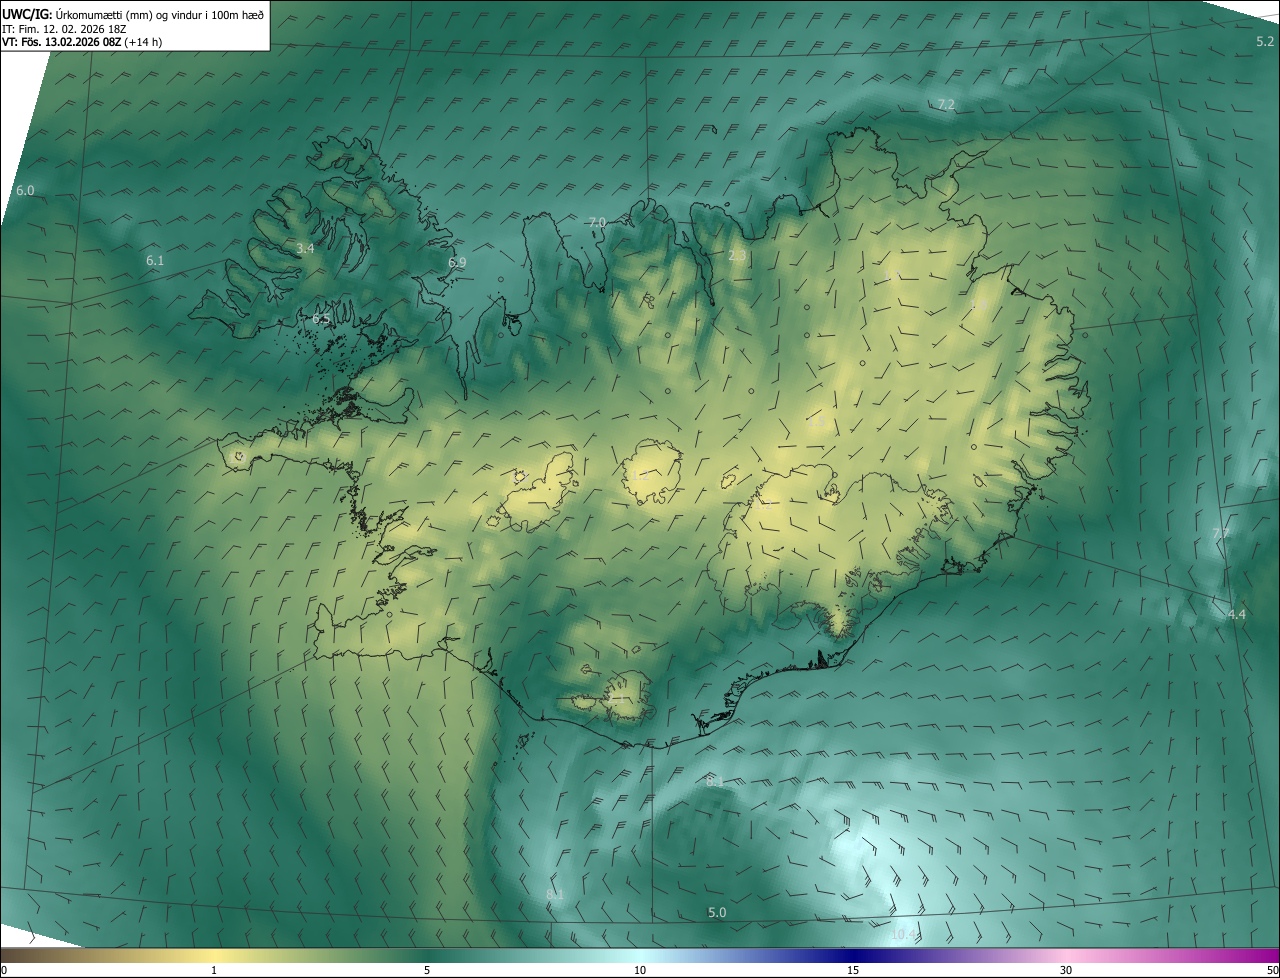Screen dimensions: 1280x978
Task: Click the 7.2 value on the map
Action: click(x=946, y=105)
